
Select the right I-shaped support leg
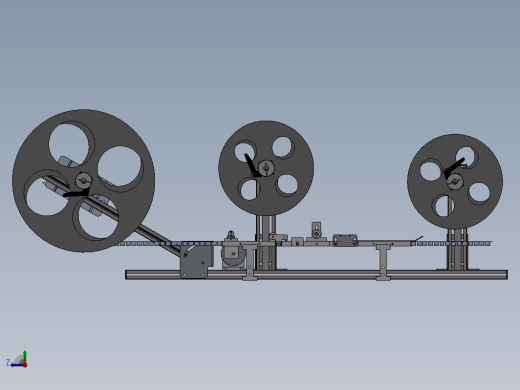[x=383, y=262]
